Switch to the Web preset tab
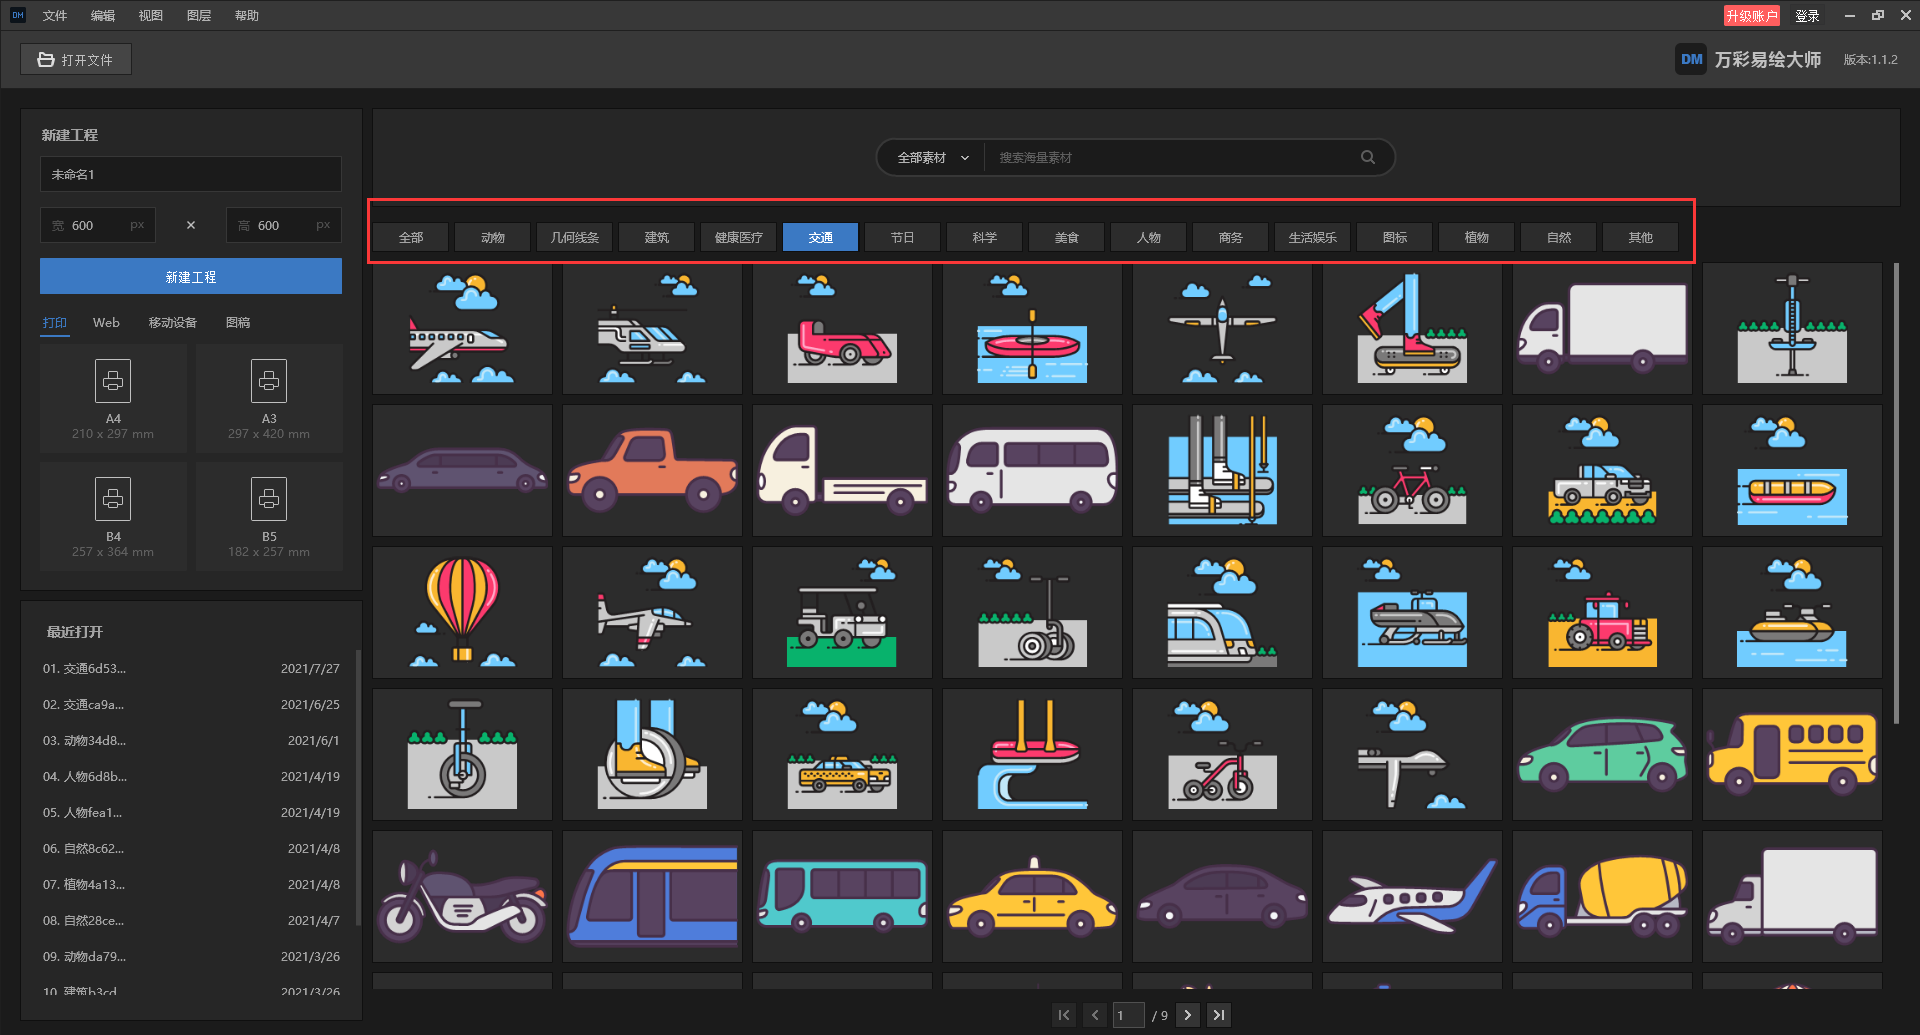 106,322
